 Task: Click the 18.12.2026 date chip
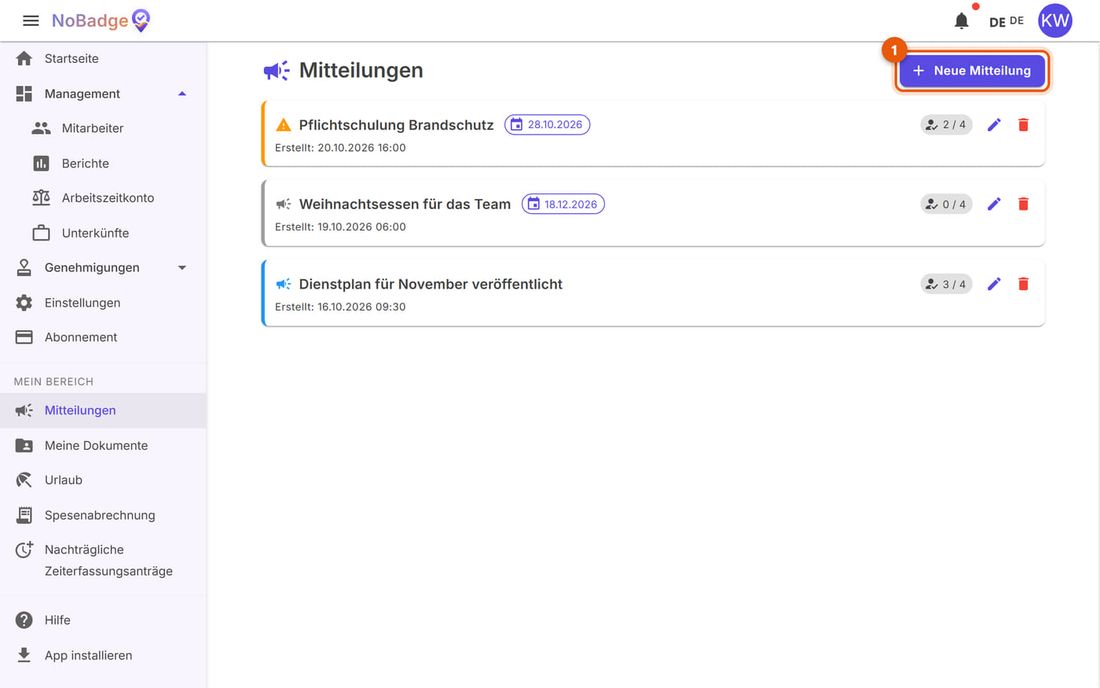pos(563,204)
